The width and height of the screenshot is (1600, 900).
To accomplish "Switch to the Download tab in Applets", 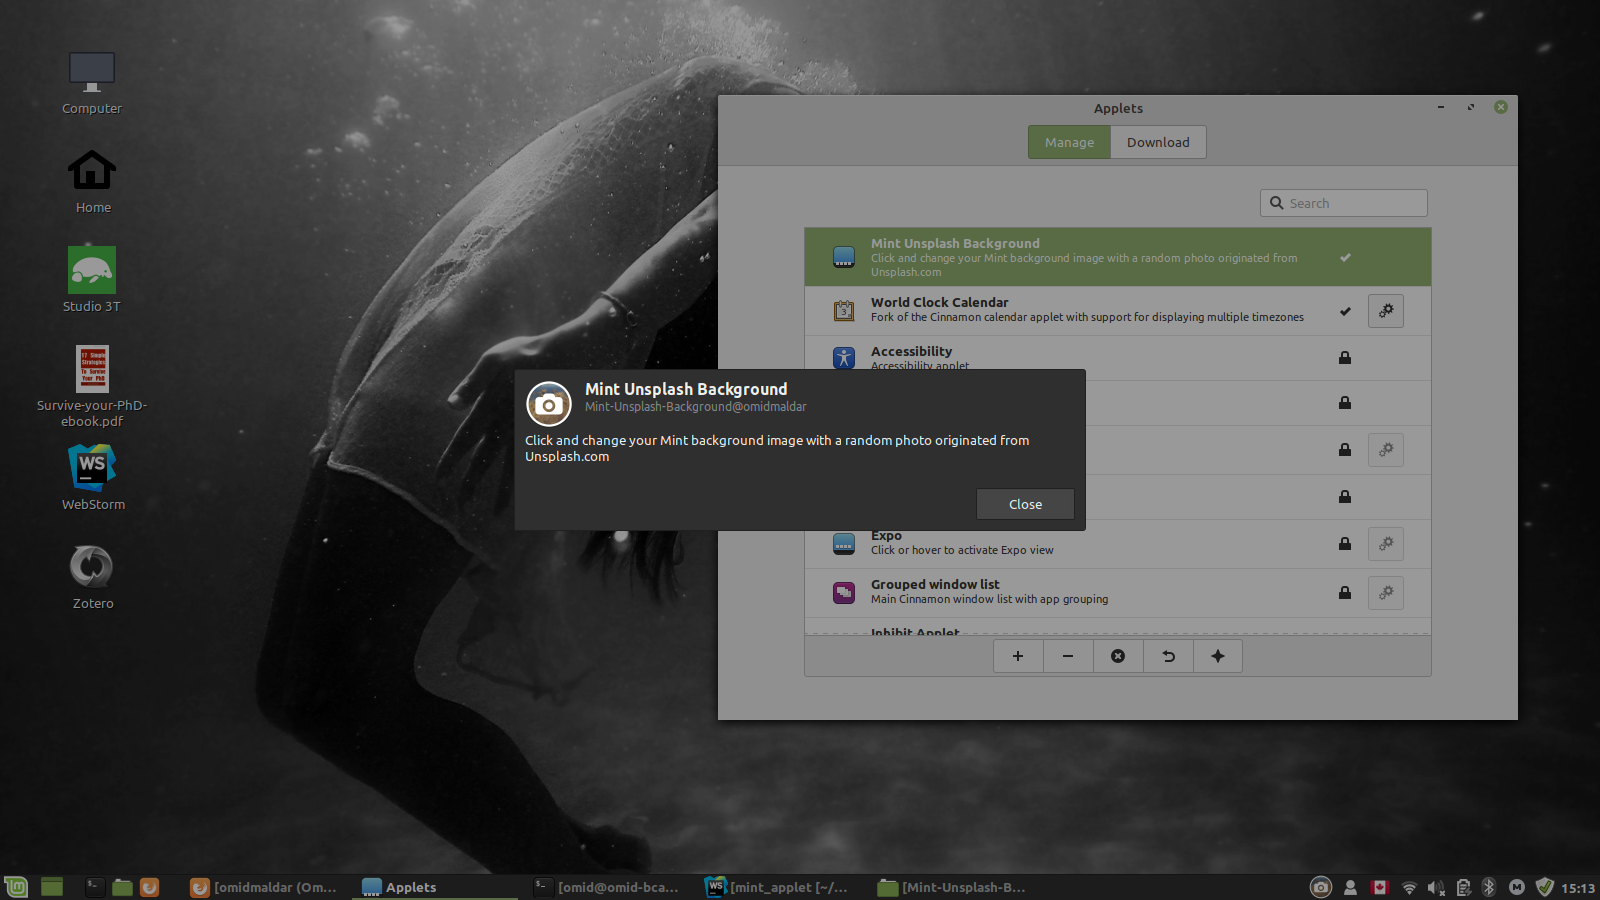I will click(x=1158, y=142).
